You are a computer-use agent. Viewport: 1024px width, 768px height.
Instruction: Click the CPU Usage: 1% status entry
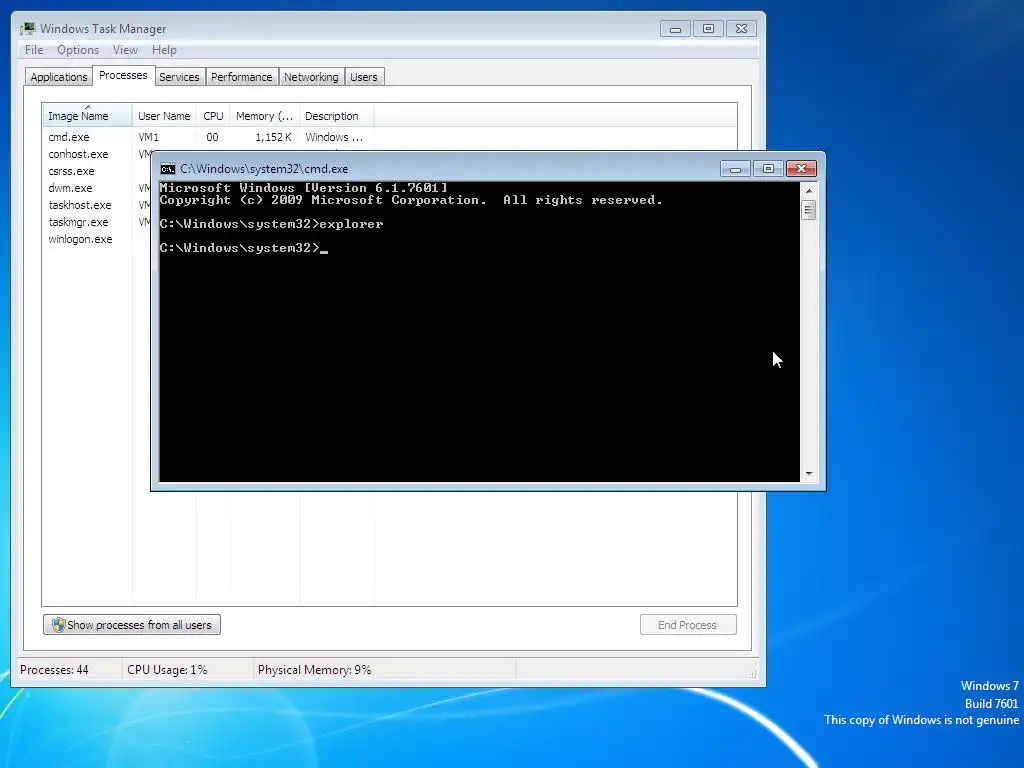[167, 670]
